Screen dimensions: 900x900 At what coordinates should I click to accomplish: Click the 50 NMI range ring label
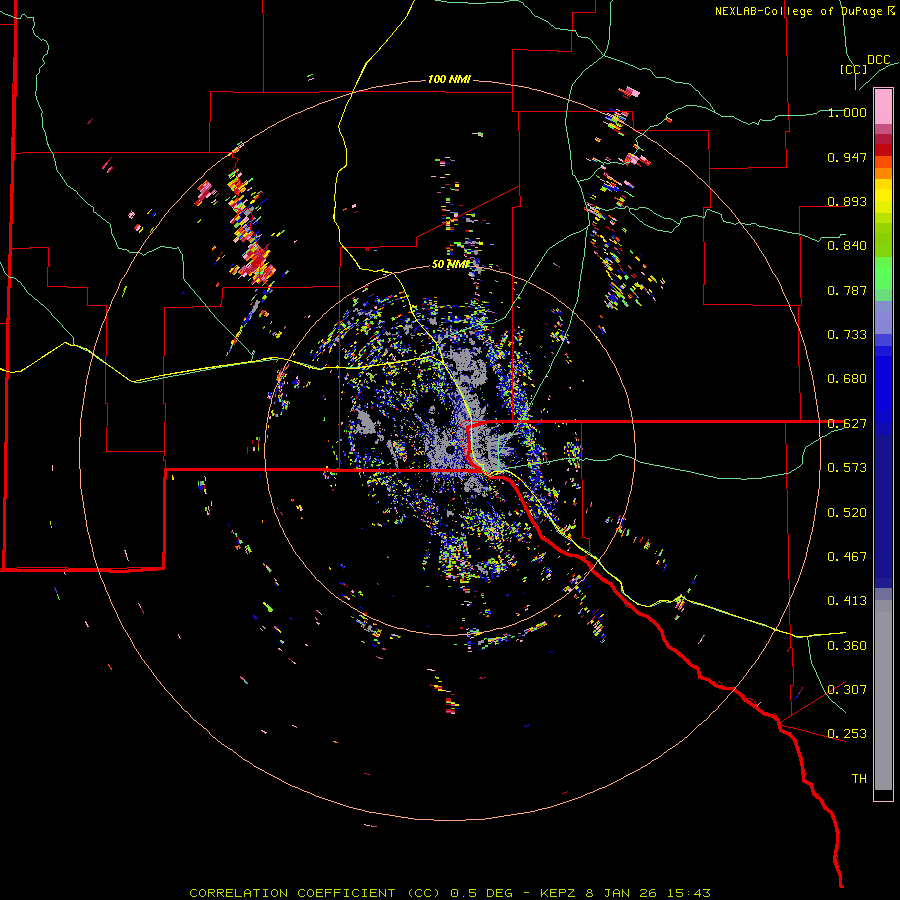click(x=451, y=264)
